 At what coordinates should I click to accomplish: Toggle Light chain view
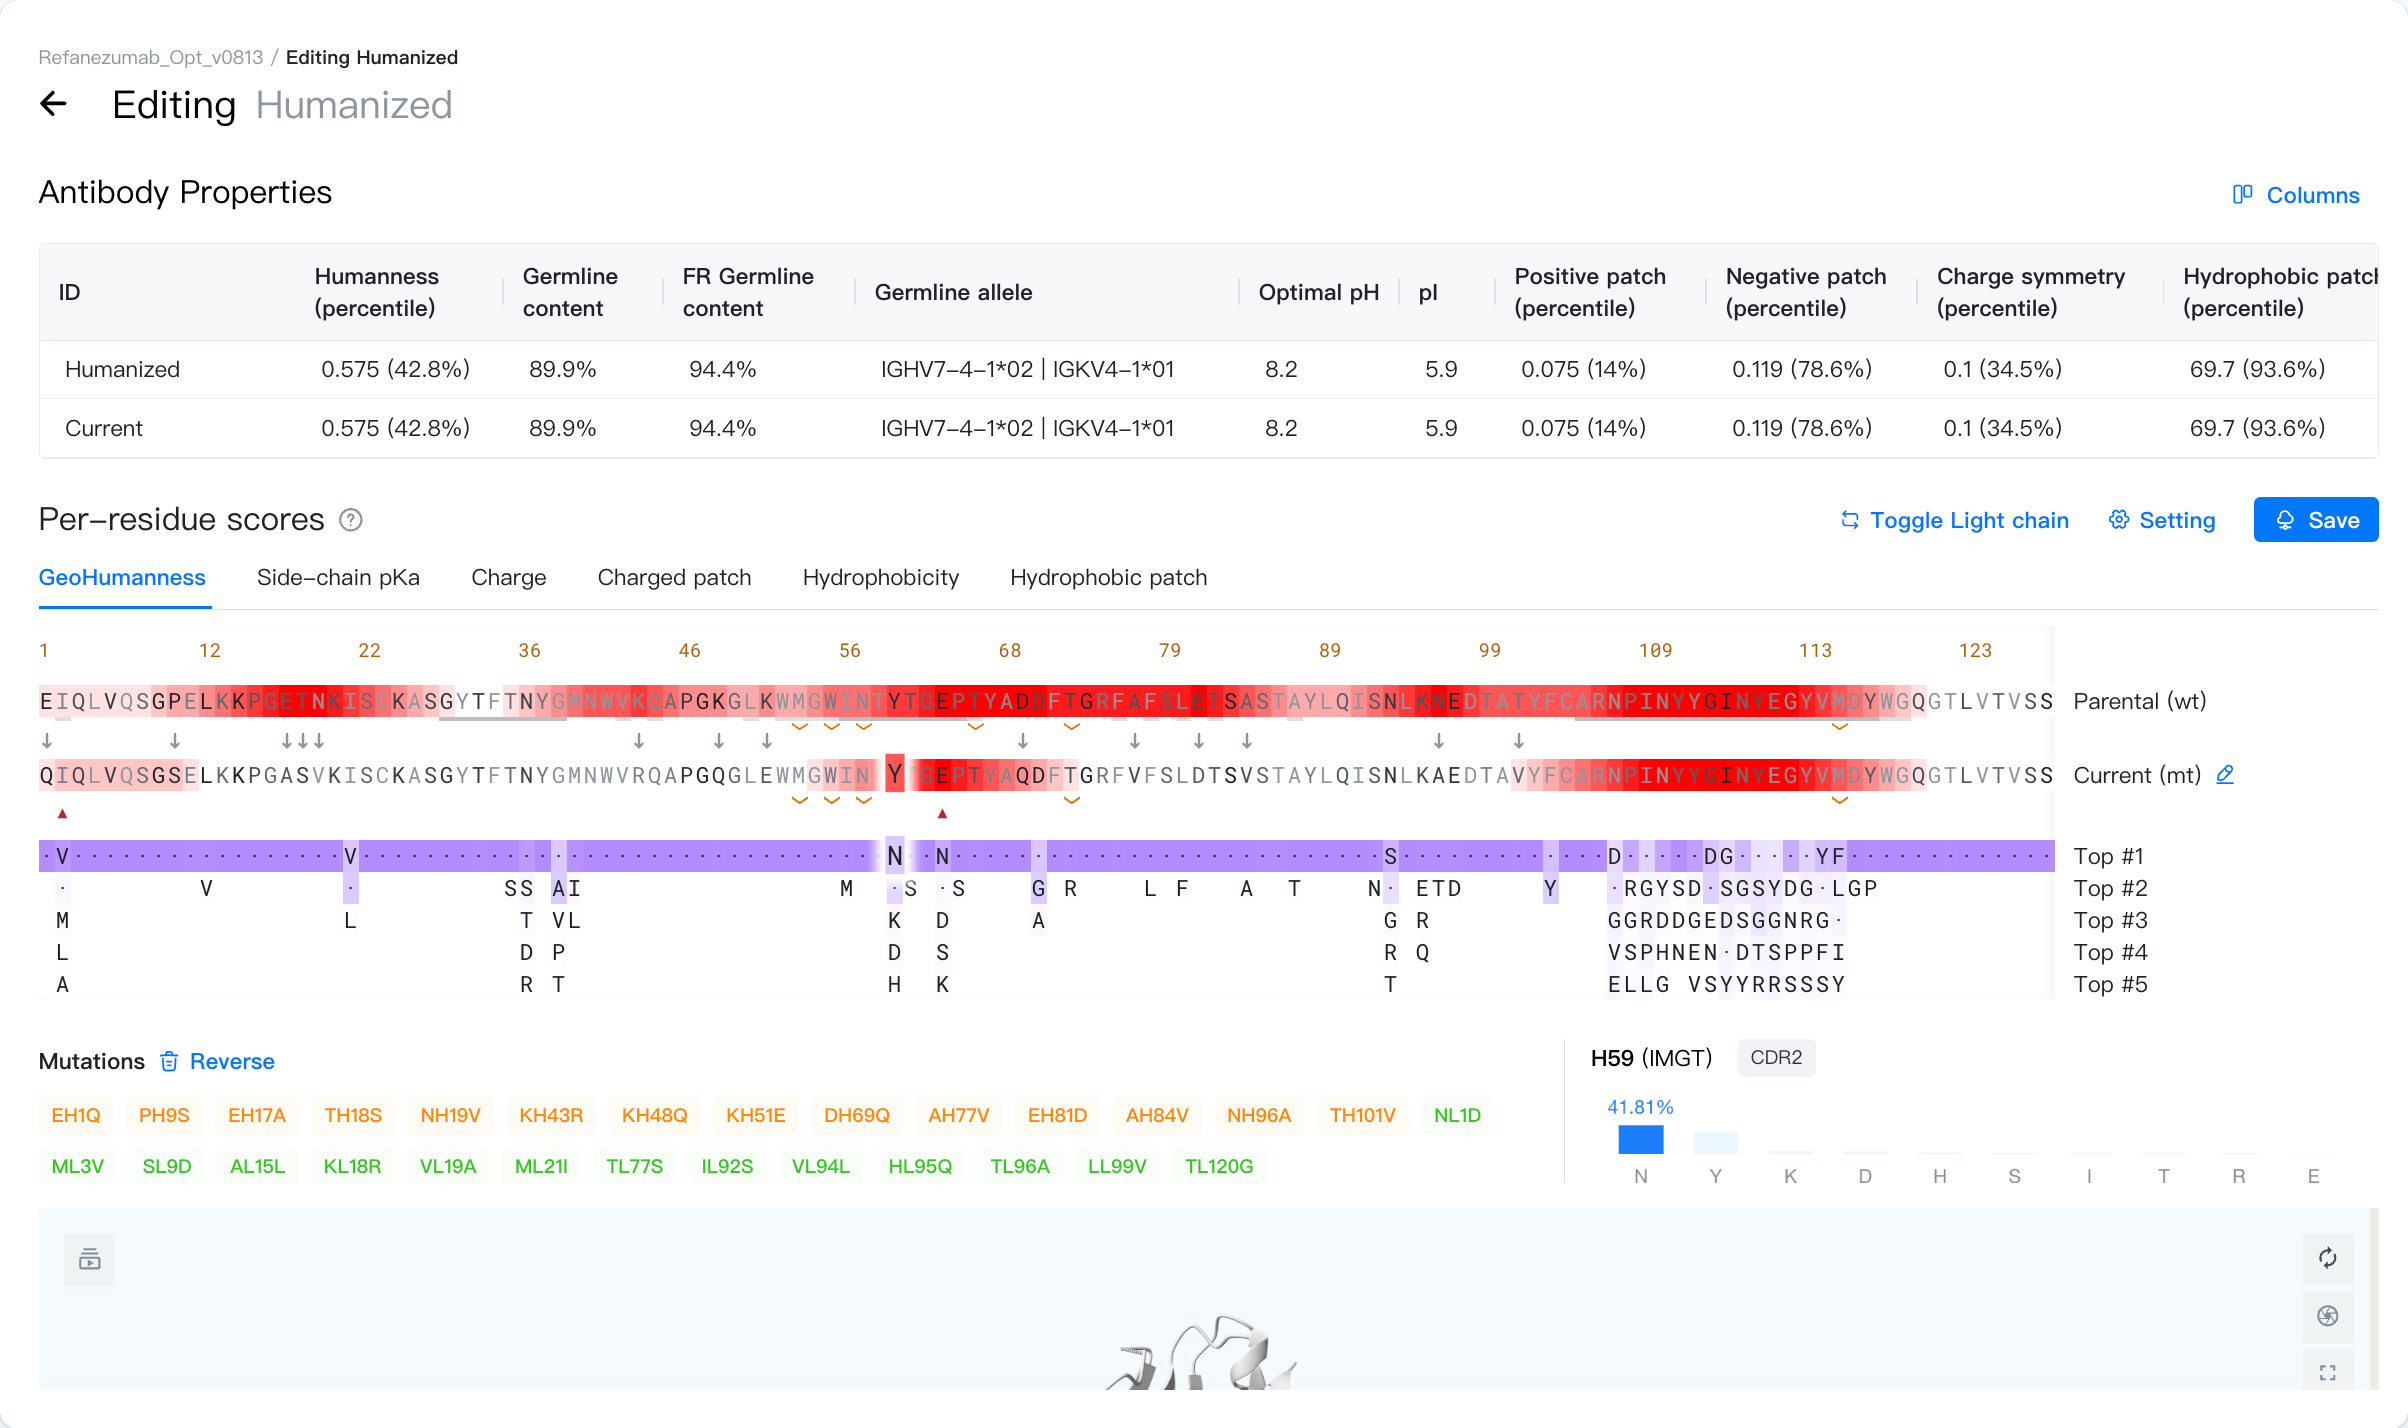pos(1955,520)
